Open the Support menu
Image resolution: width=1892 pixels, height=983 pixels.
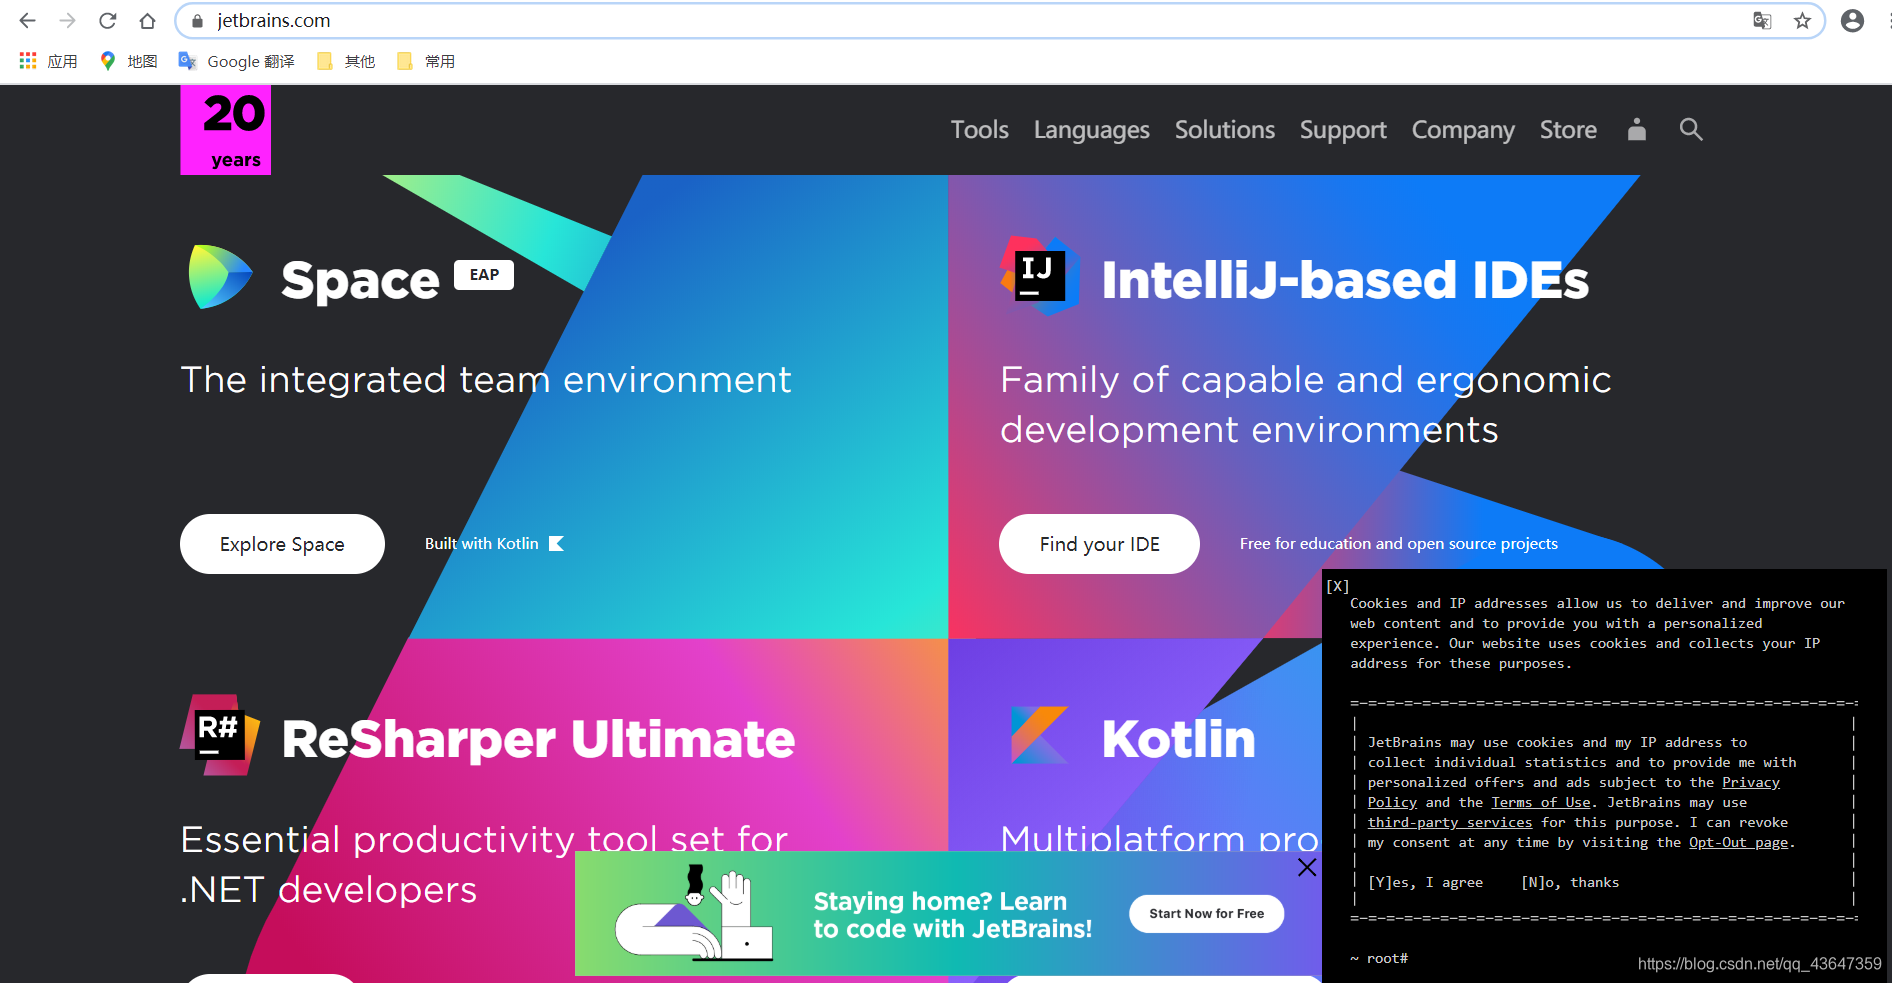(x=1343, y=130)
